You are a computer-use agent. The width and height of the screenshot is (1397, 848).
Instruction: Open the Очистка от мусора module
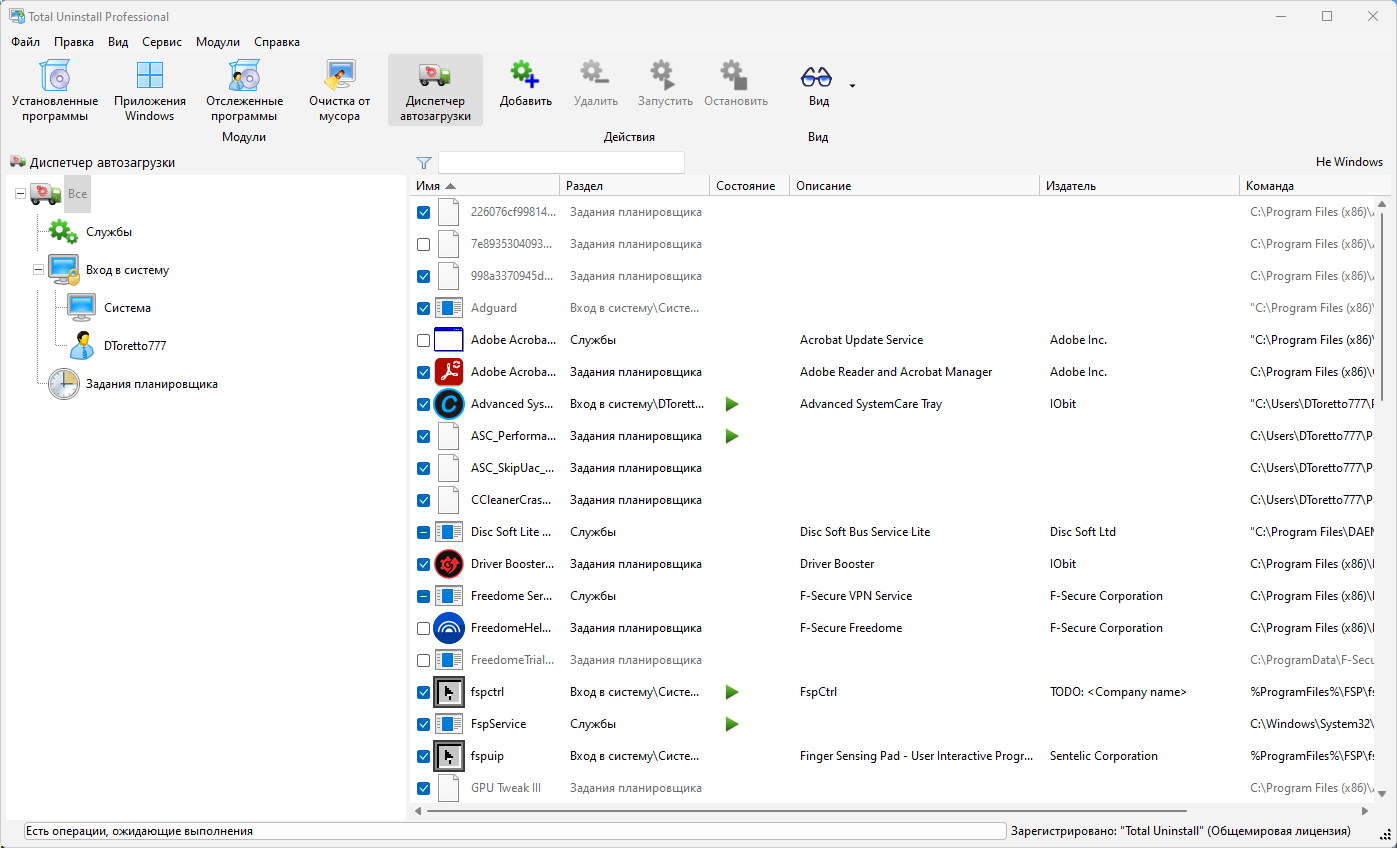[339, 90]
